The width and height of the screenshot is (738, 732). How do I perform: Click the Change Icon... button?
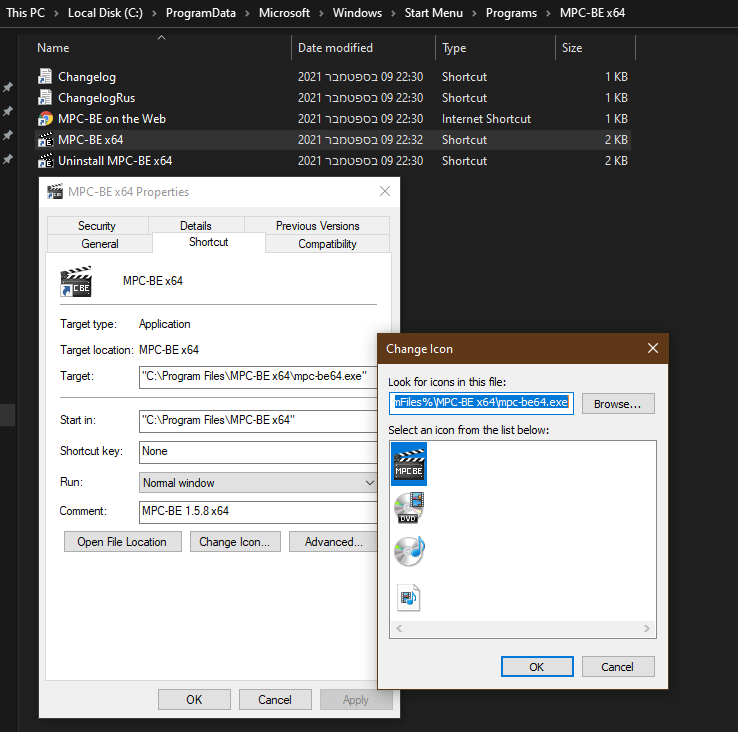(235, 542)
